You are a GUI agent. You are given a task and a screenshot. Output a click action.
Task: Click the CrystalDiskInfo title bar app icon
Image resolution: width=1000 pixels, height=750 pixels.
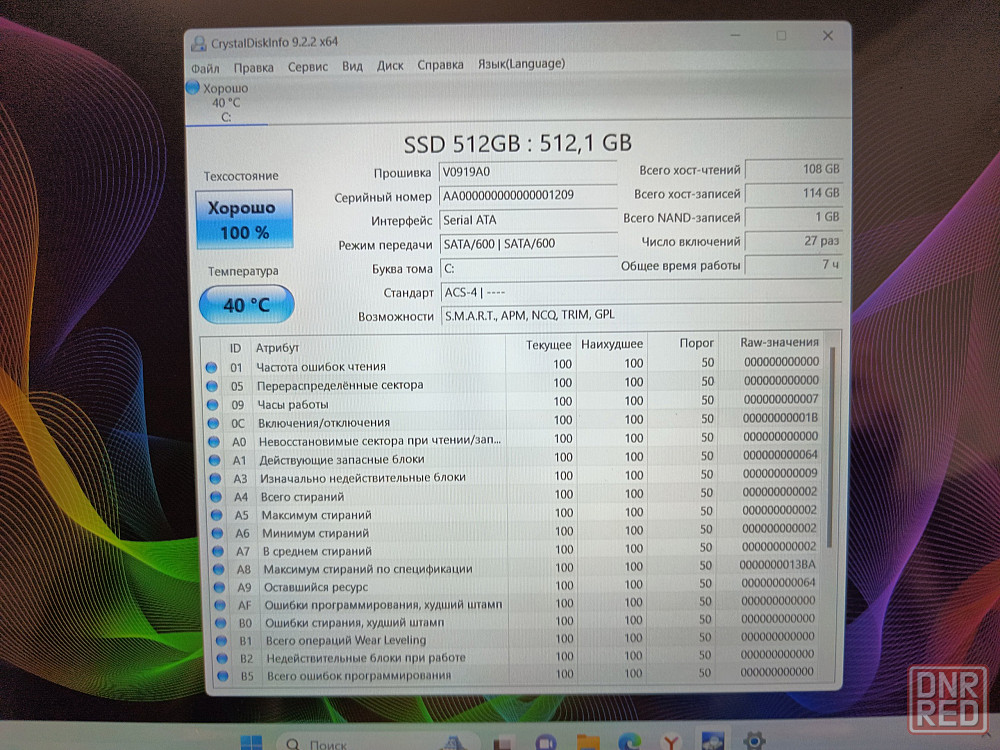coord(199,43)
